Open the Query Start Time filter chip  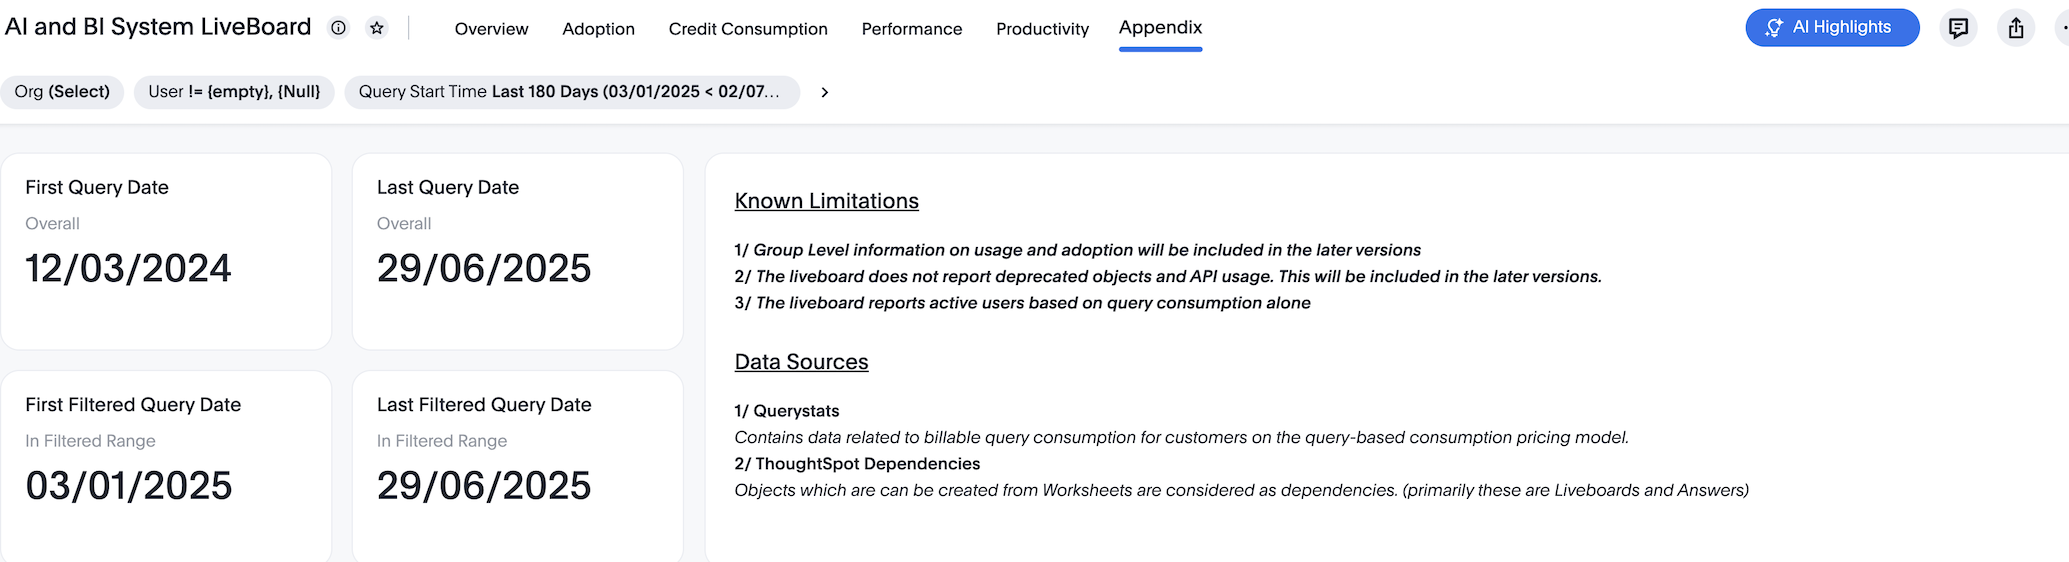(x=571, y=92)
